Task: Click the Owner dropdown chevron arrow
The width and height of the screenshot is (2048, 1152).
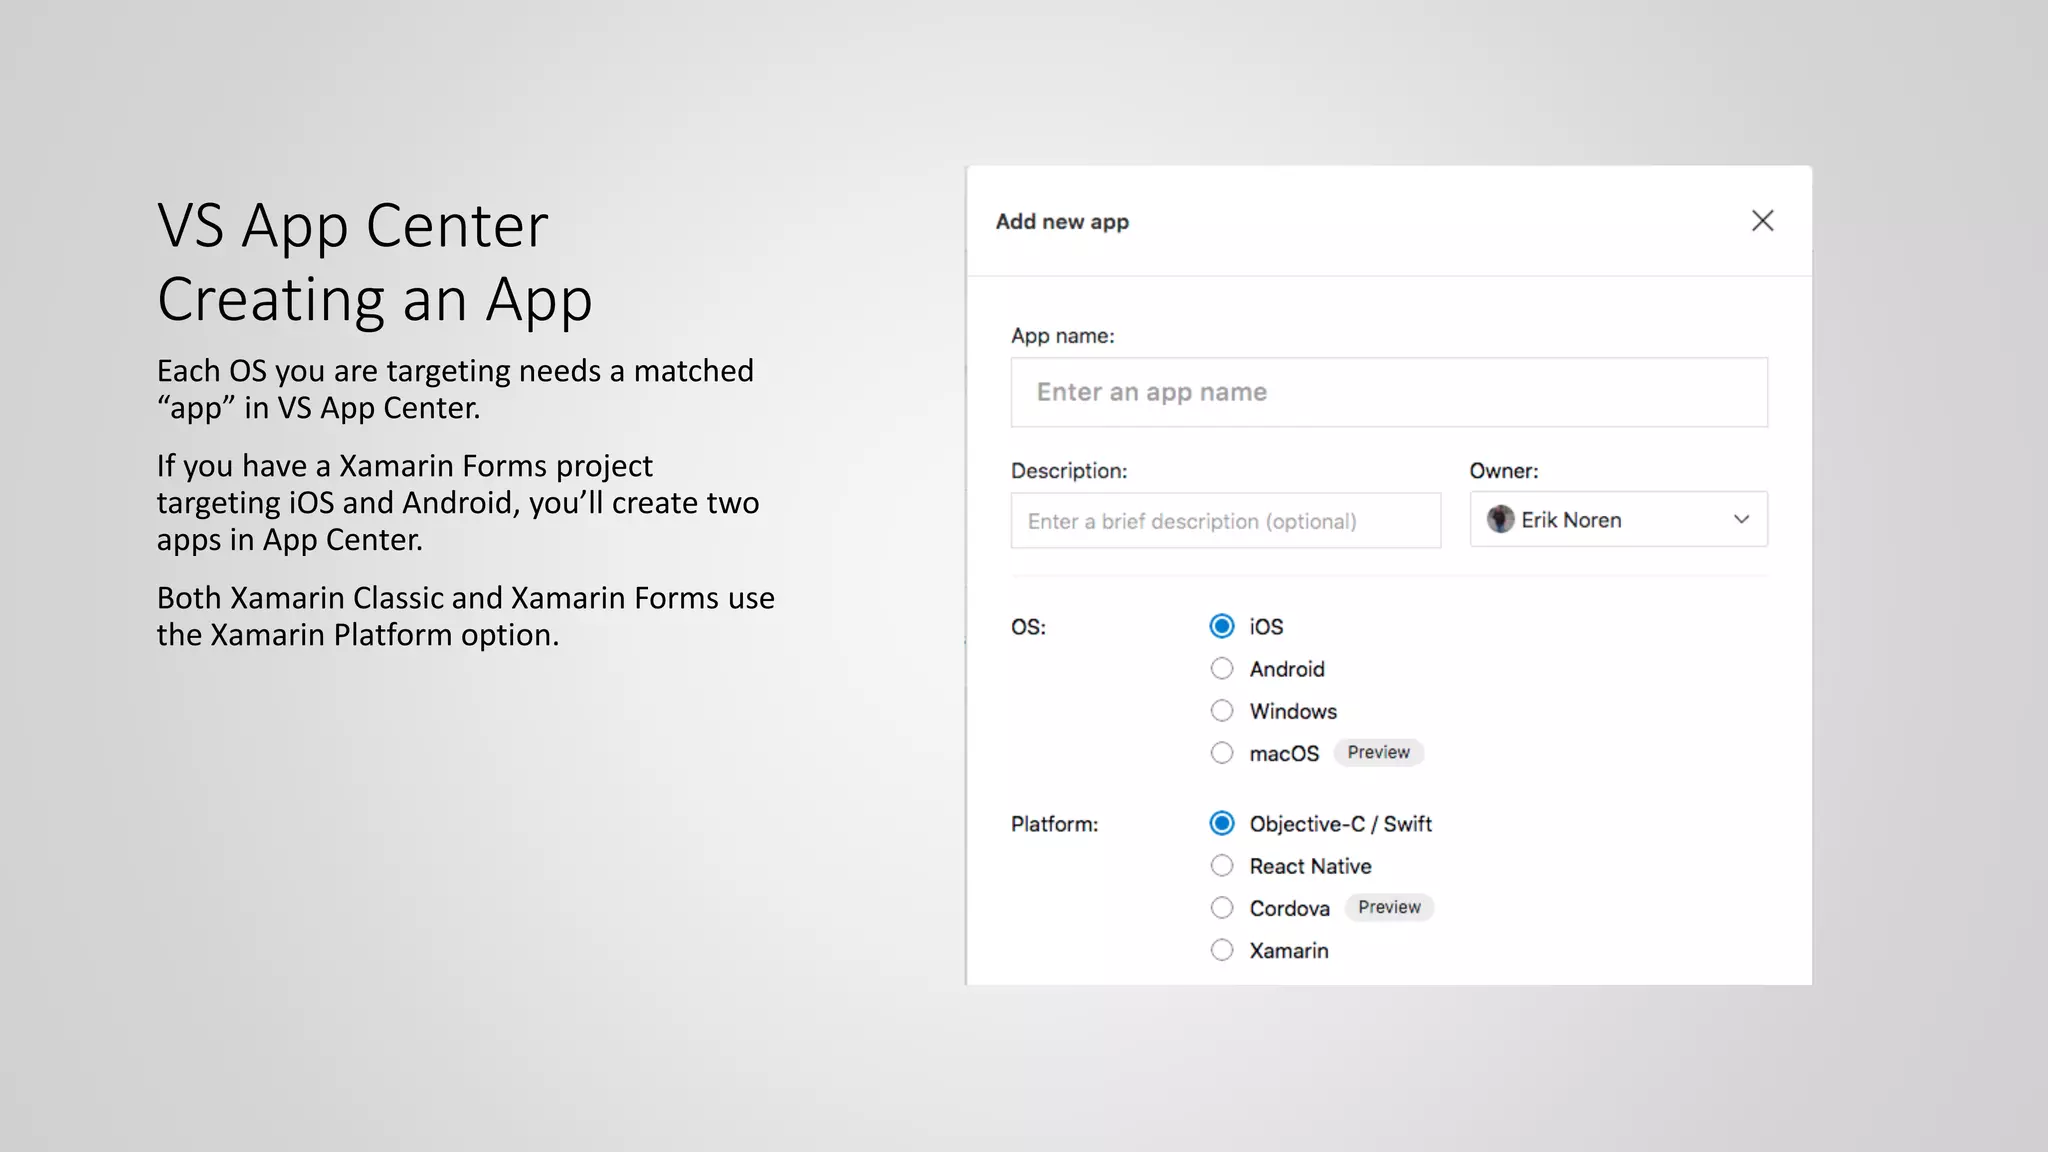Action: (x=1741, y=519)
